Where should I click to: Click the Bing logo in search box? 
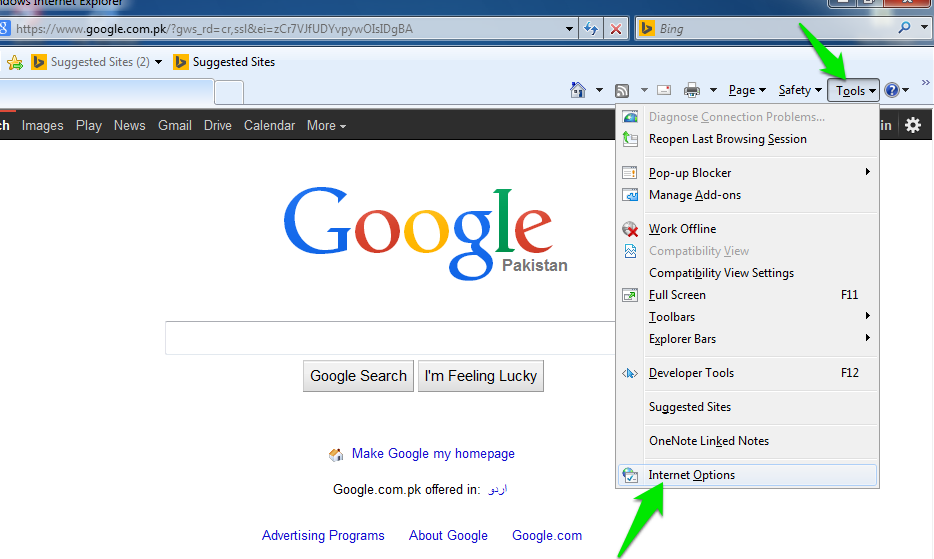pyautogui.click(x=646, y=28)
